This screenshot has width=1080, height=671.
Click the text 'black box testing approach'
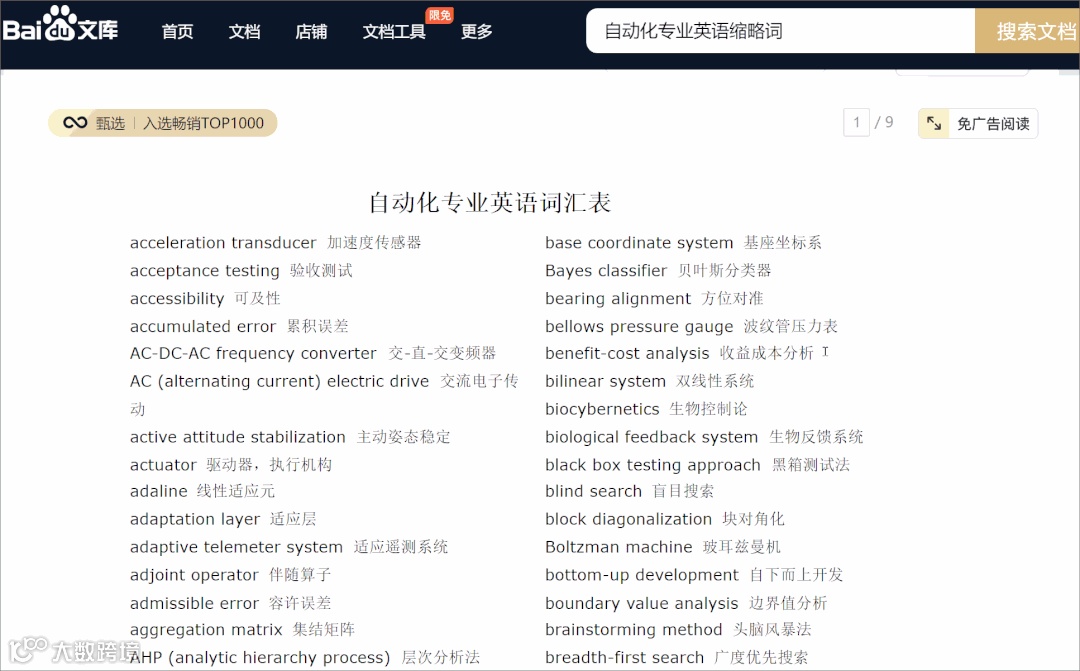[x=653, y=465]
